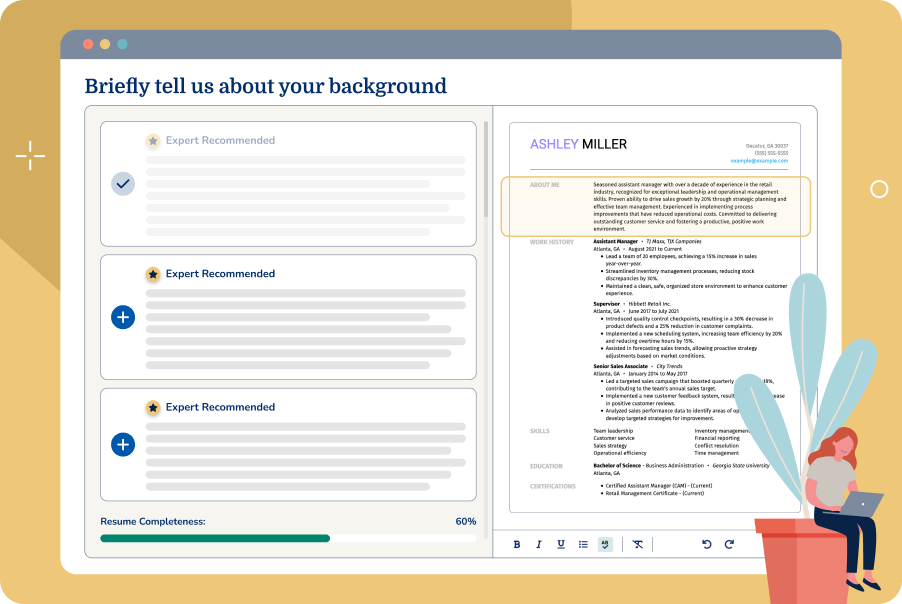Underline text using the U icon

[x=560, y=544]
